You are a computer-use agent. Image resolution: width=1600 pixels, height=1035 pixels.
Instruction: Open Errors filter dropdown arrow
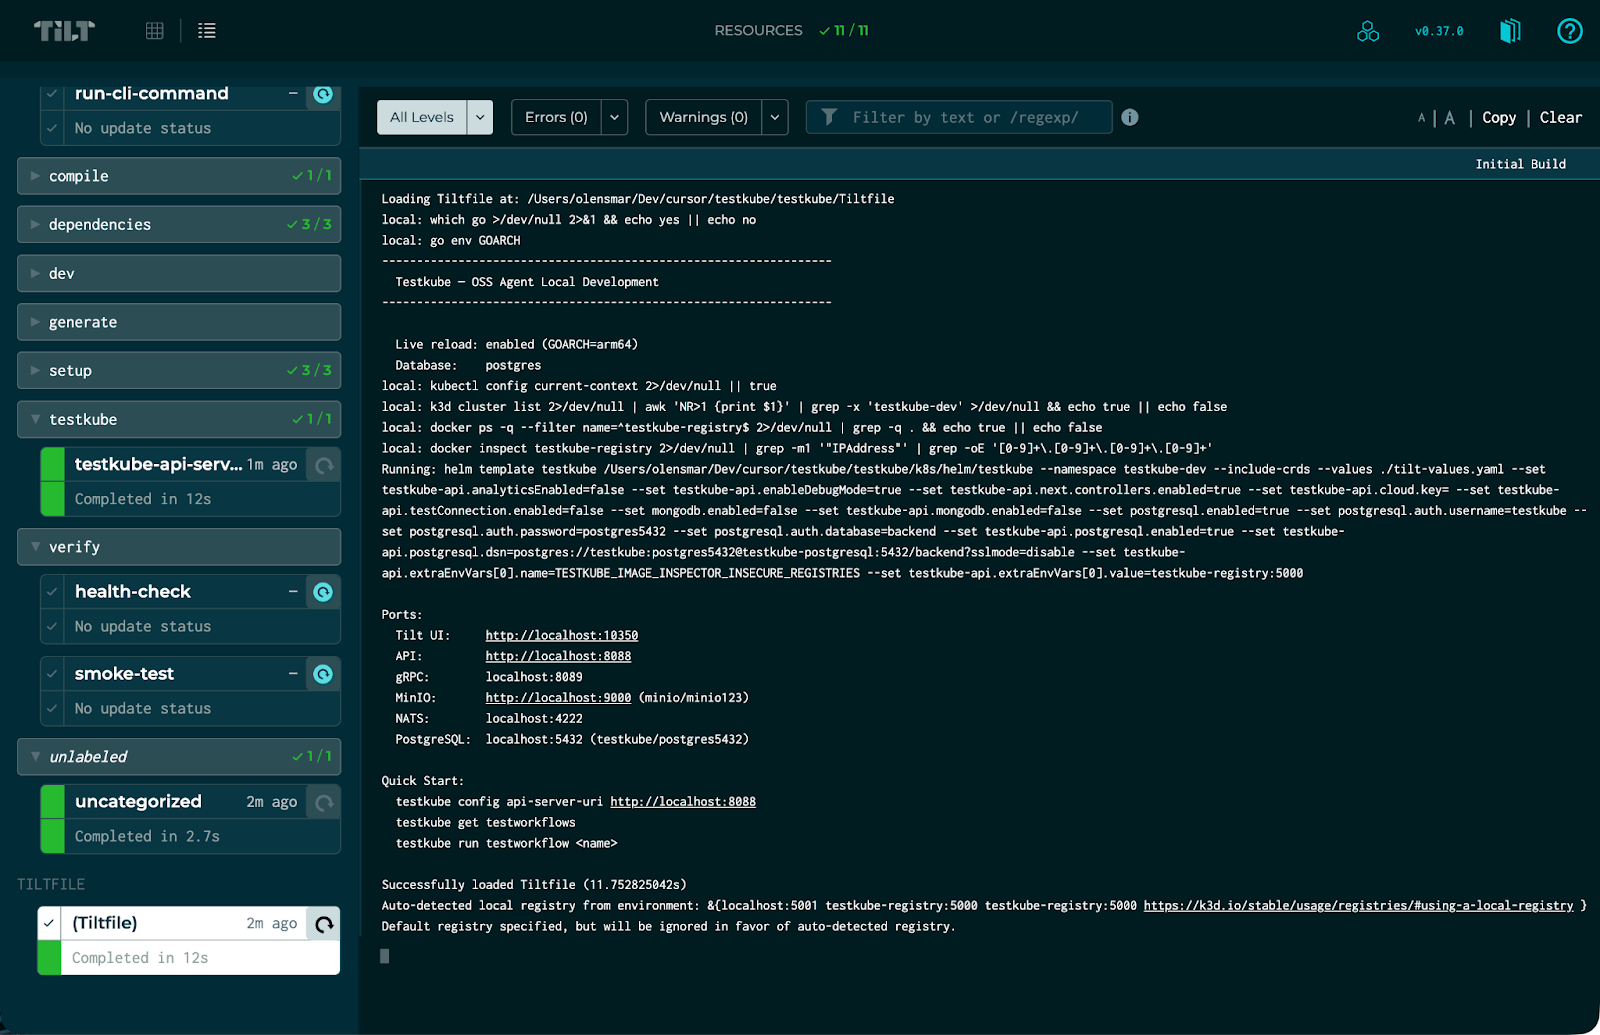pyautogui.click(x=614, y=117)
